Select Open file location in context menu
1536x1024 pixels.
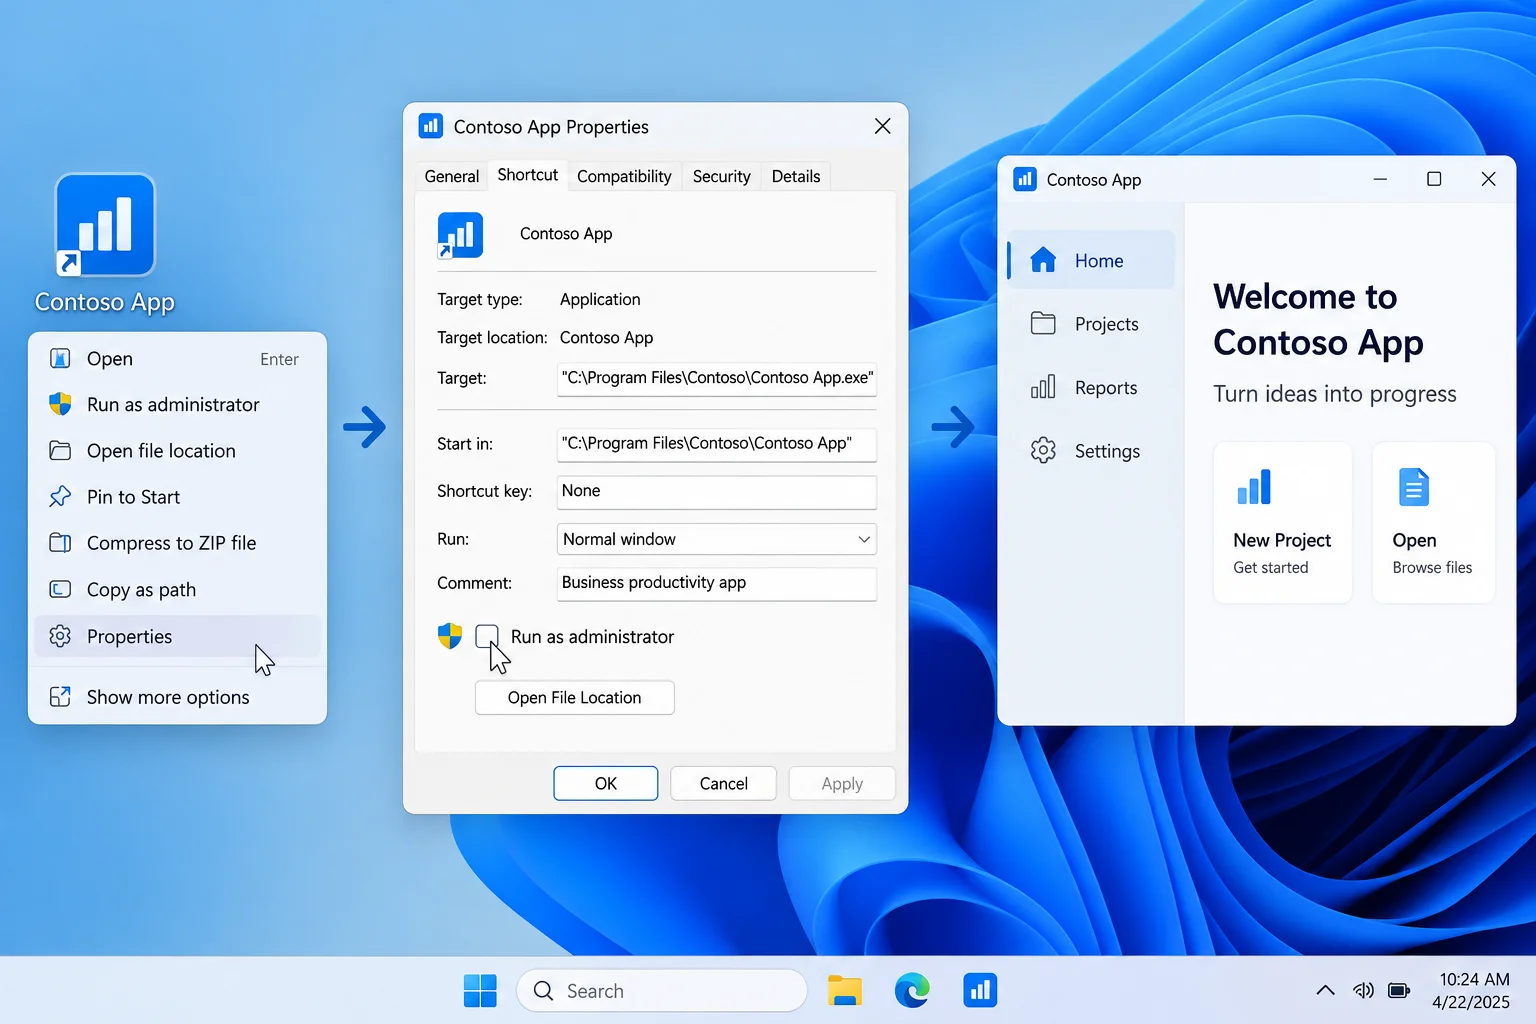[x=178, y=451]
